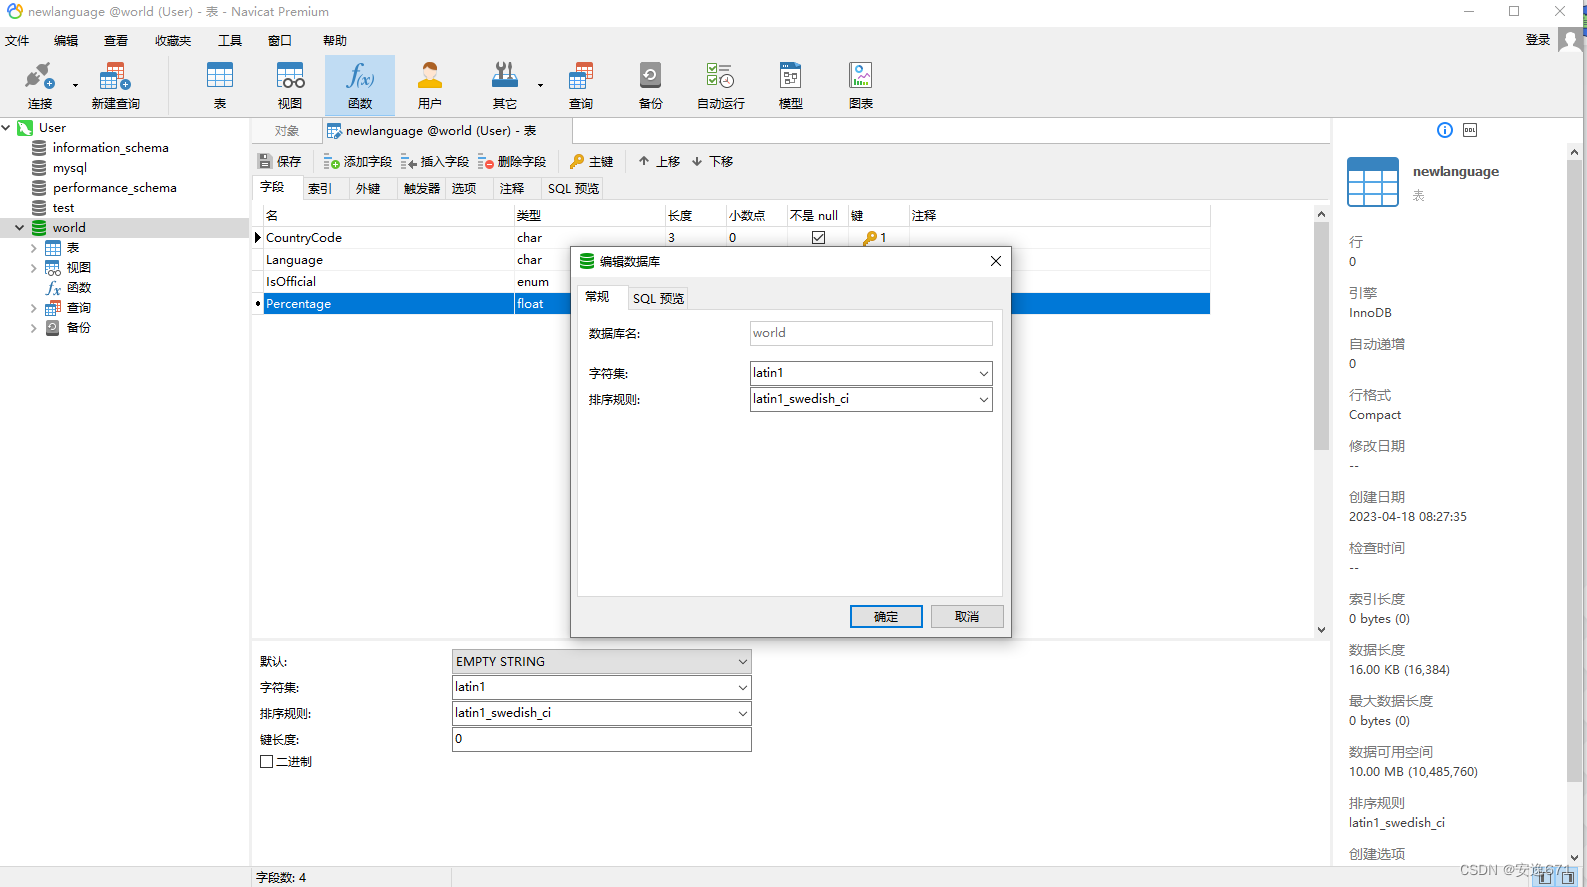
Task: Switch to dialog SQL 预览 tab
Action: click(x=658, y=298)
